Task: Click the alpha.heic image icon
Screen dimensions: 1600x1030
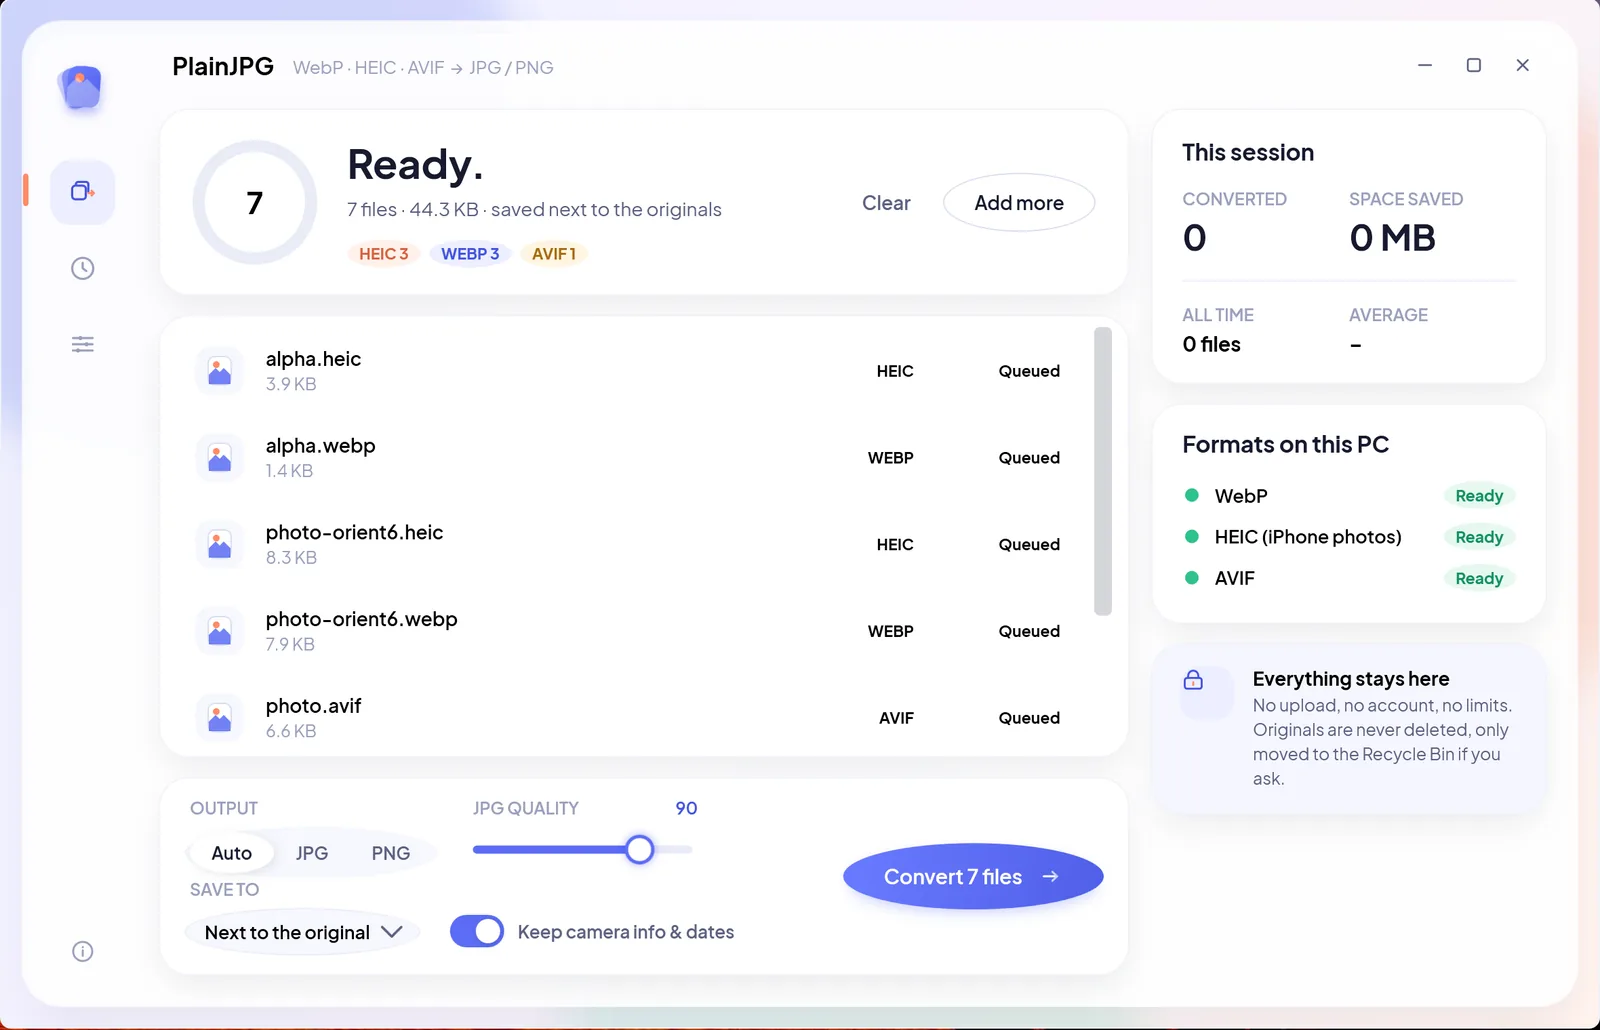Action: (220, 371)
